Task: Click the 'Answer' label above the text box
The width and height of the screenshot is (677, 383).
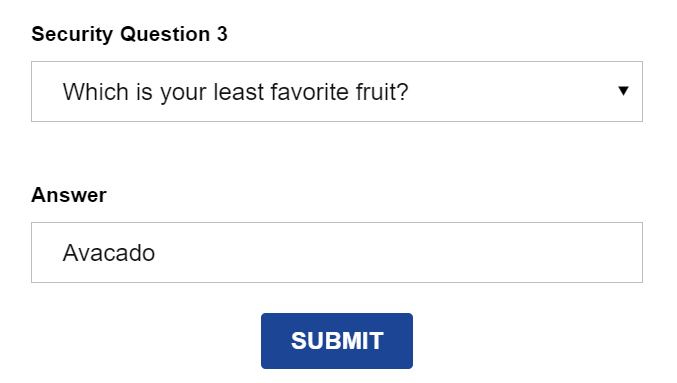Action: (x=69, y=195)
